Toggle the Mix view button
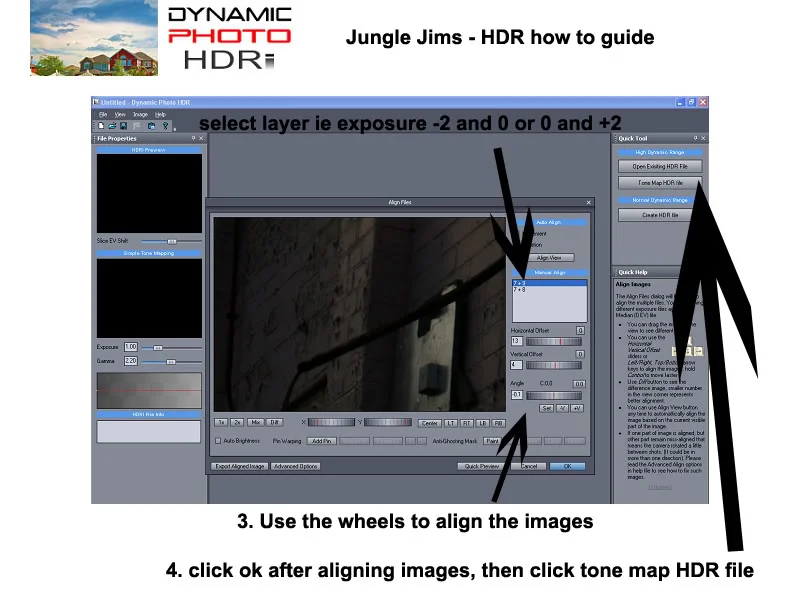800x600 pixels. click(x=256, y=422)
